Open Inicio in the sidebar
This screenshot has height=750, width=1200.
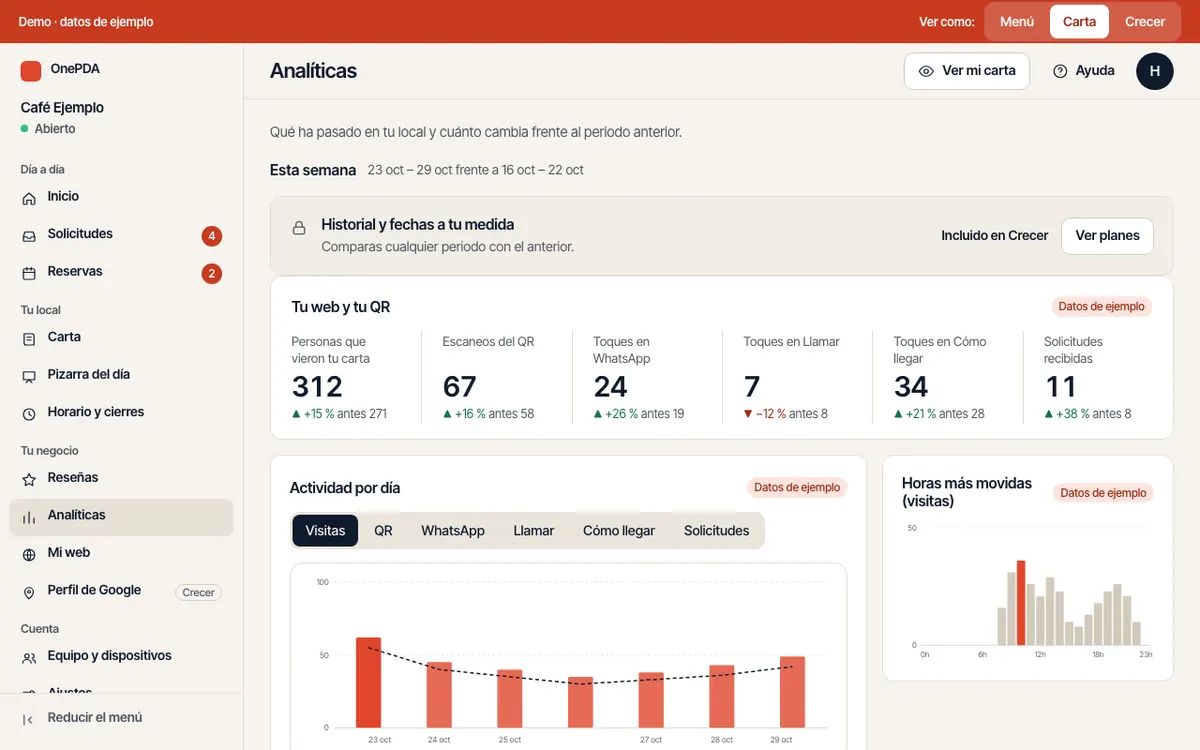(x=121, y=197)
